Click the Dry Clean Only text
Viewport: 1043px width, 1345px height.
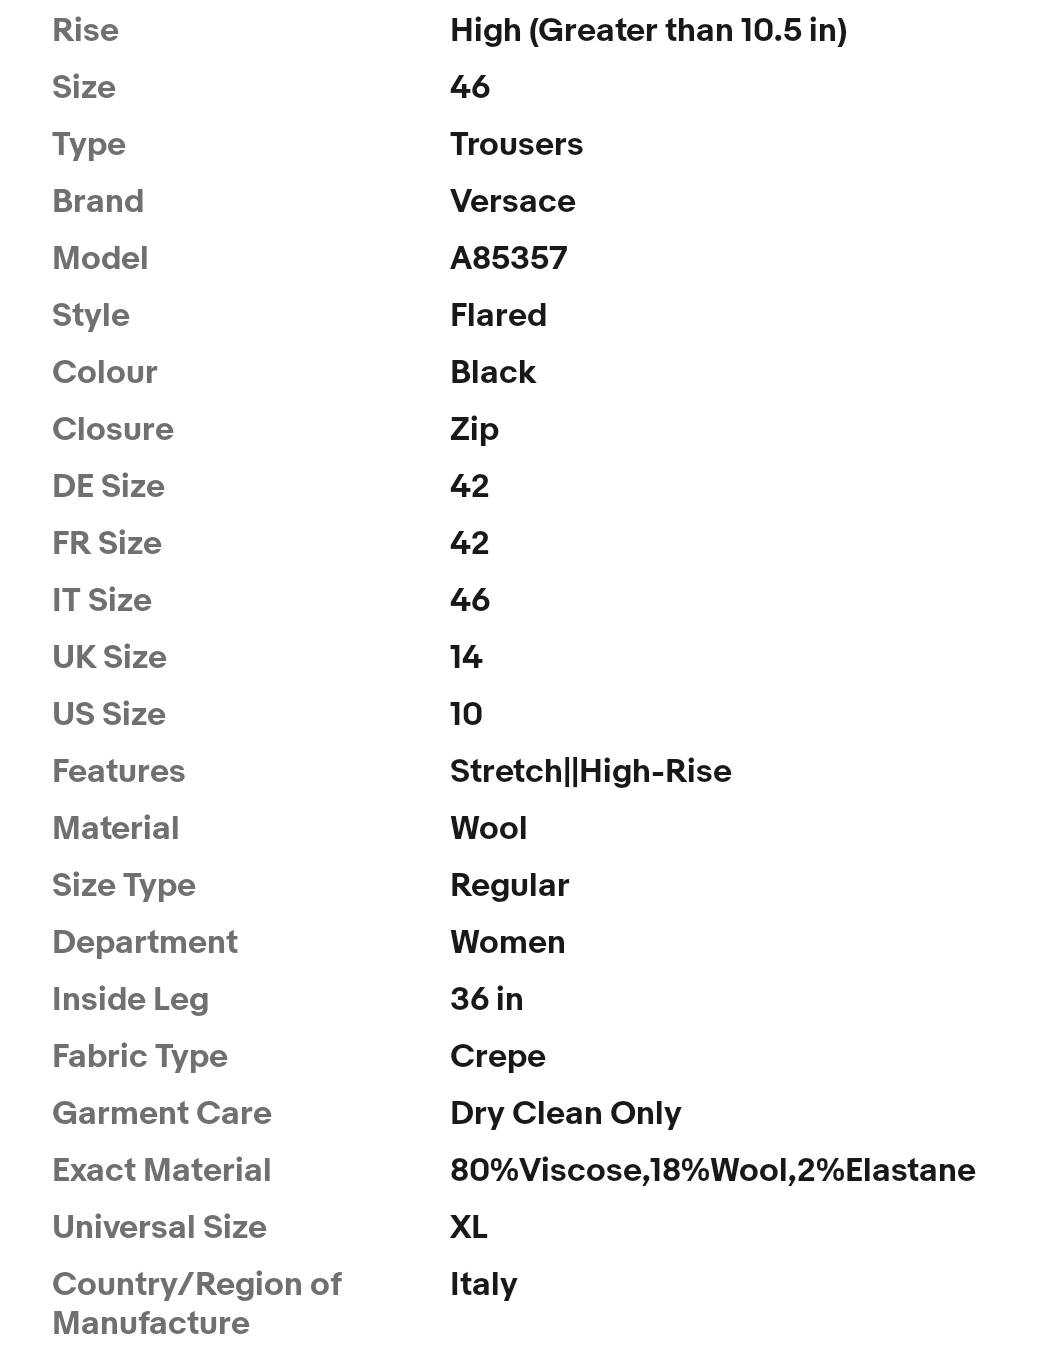point(565,1114)
